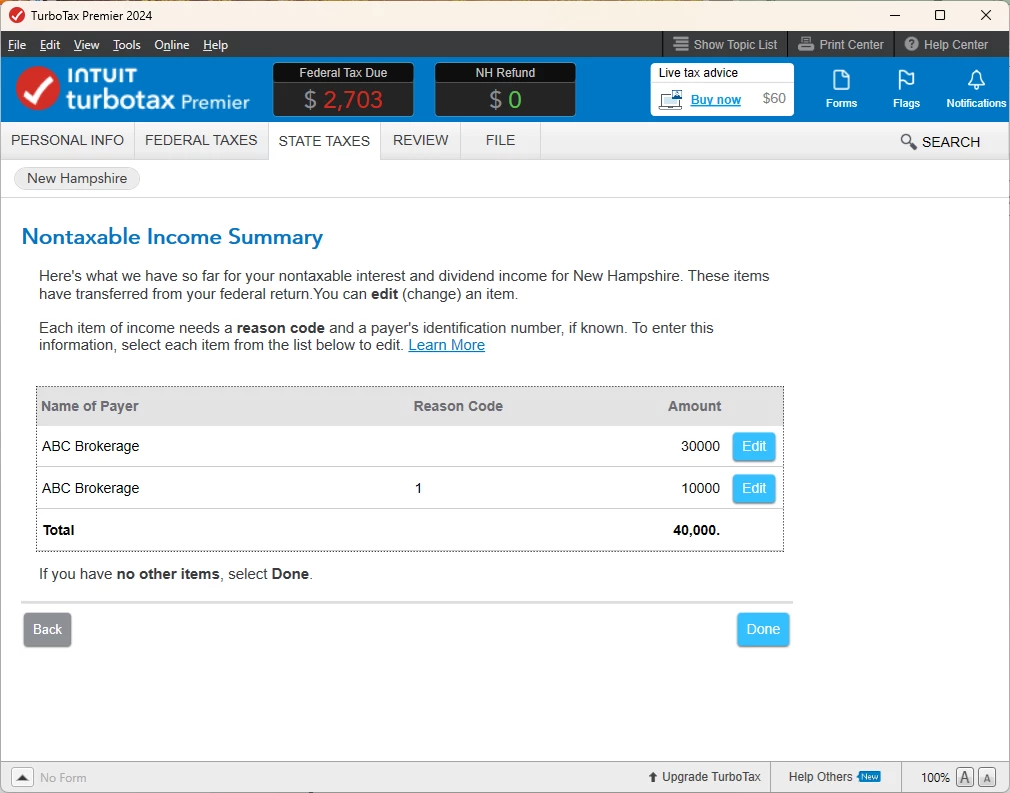Screen dimensions: 1010x793
Task: Click the Amount column header
Action: (694, 406)
